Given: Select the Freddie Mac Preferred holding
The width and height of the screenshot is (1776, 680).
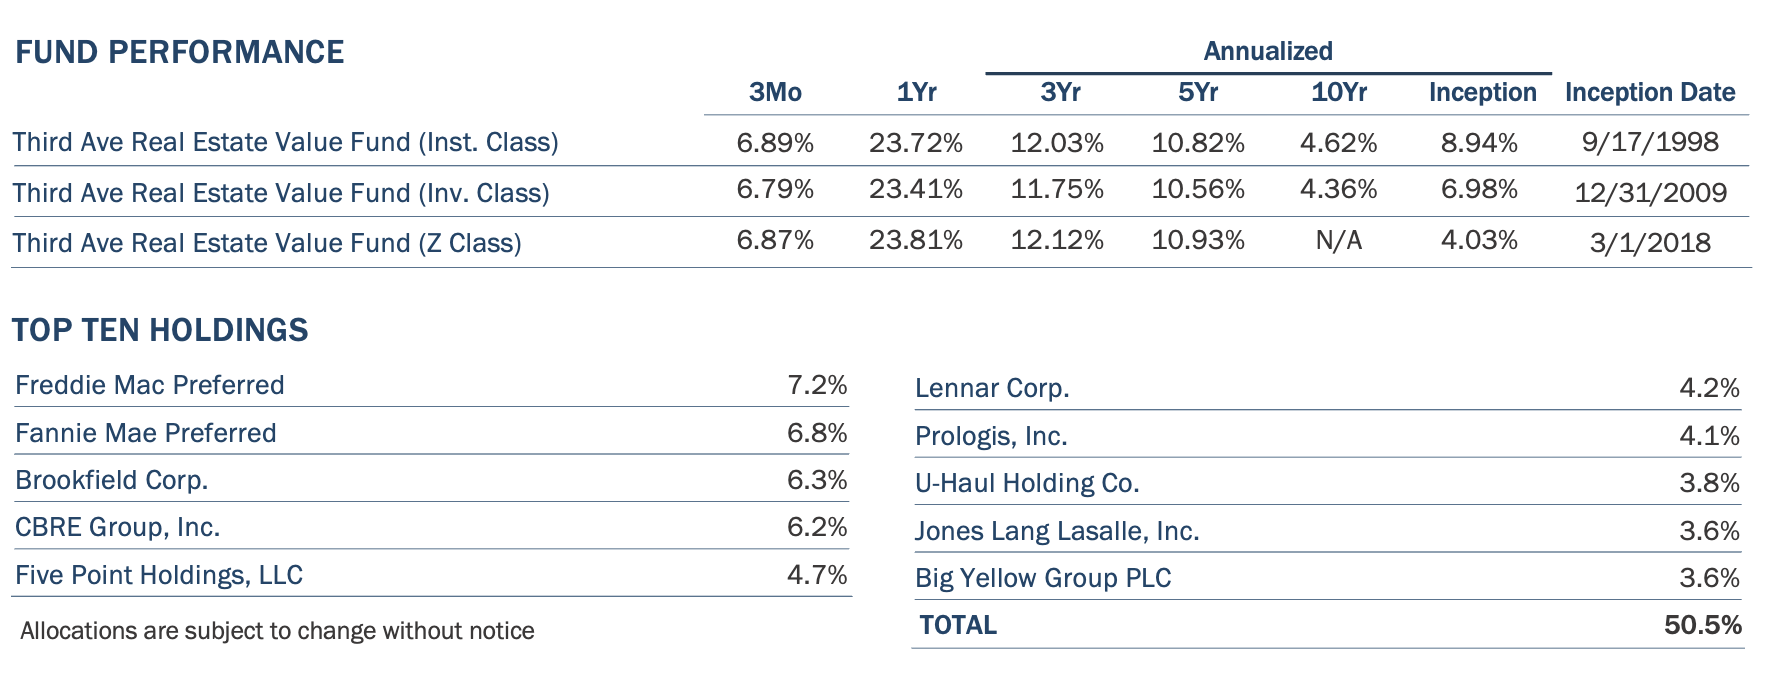Looking at the screenshot, I should pos(150,385).
